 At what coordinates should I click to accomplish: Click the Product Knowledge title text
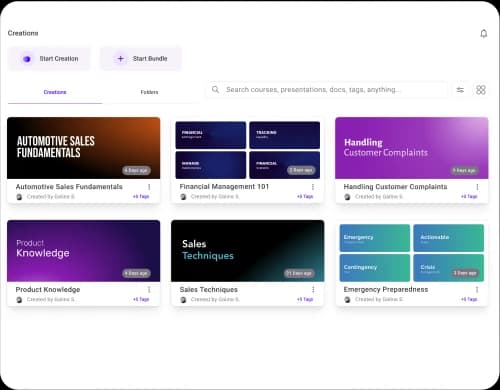pyautogui.click(x=48, y=290)
